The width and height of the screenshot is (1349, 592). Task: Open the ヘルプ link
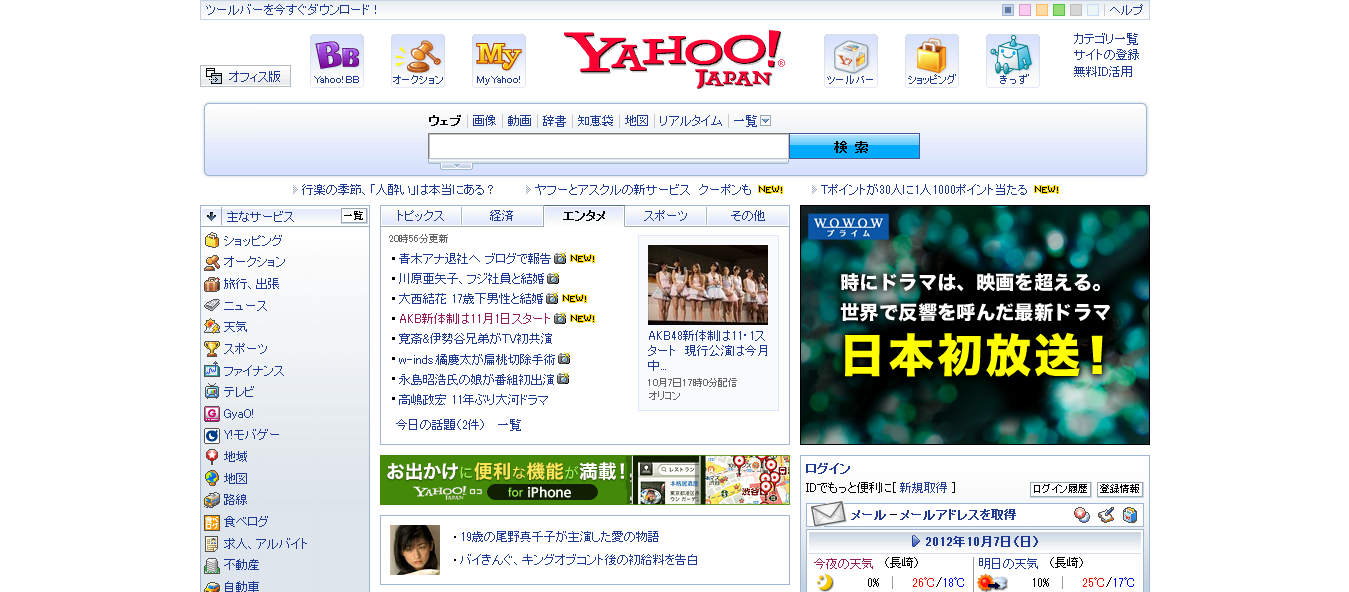click(1126, 10)
